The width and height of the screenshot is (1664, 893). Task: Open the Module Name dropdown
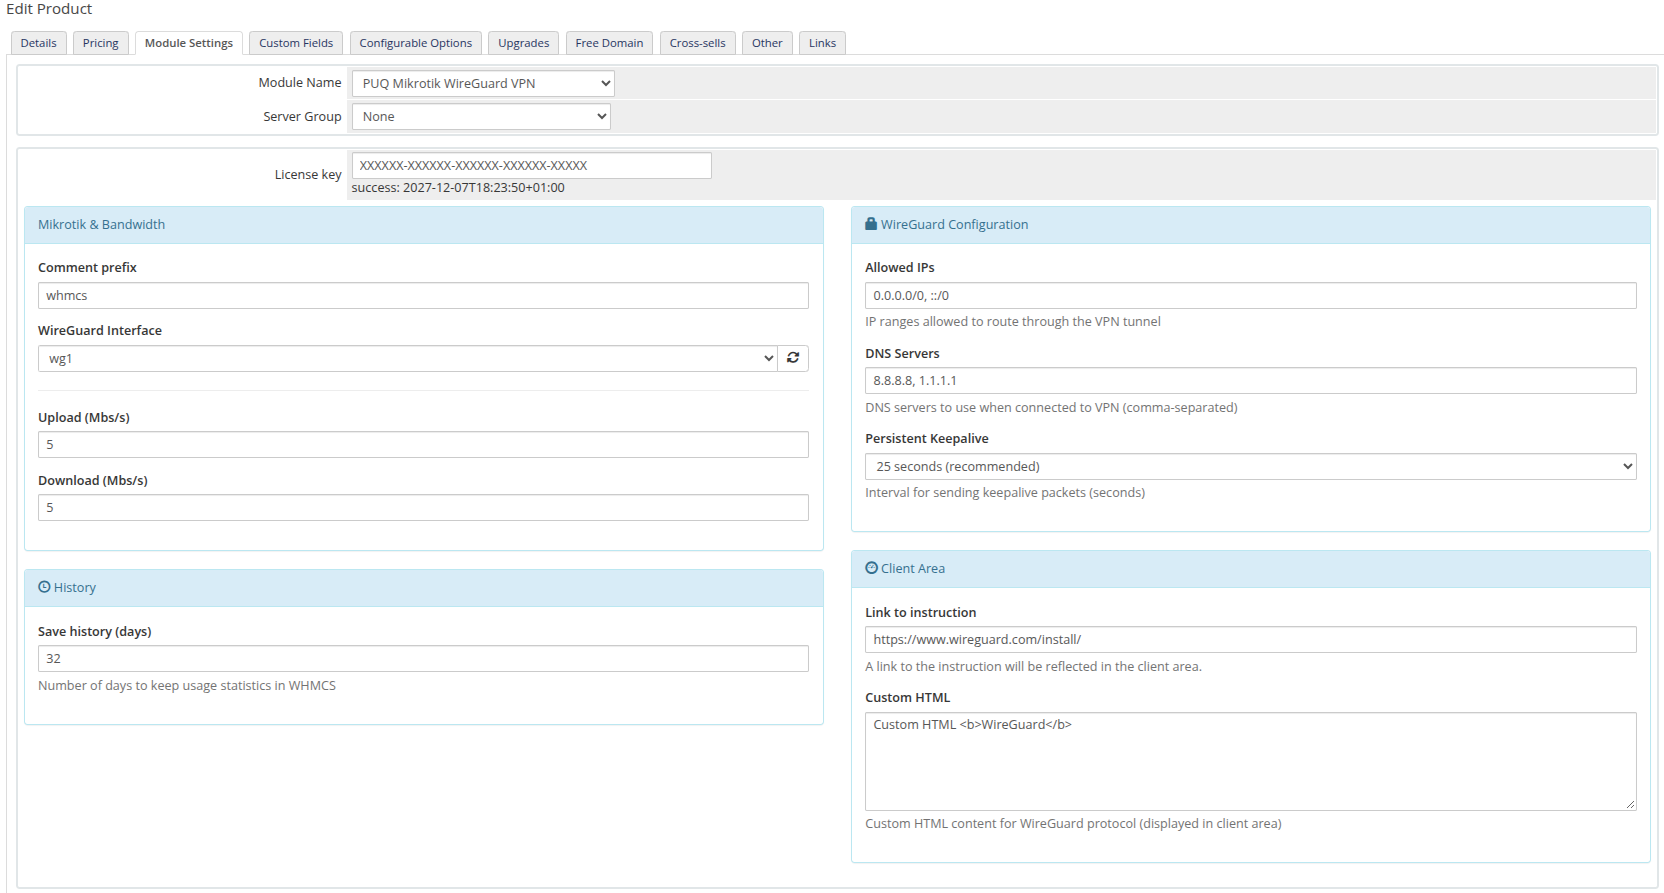(x=483, y=83)
